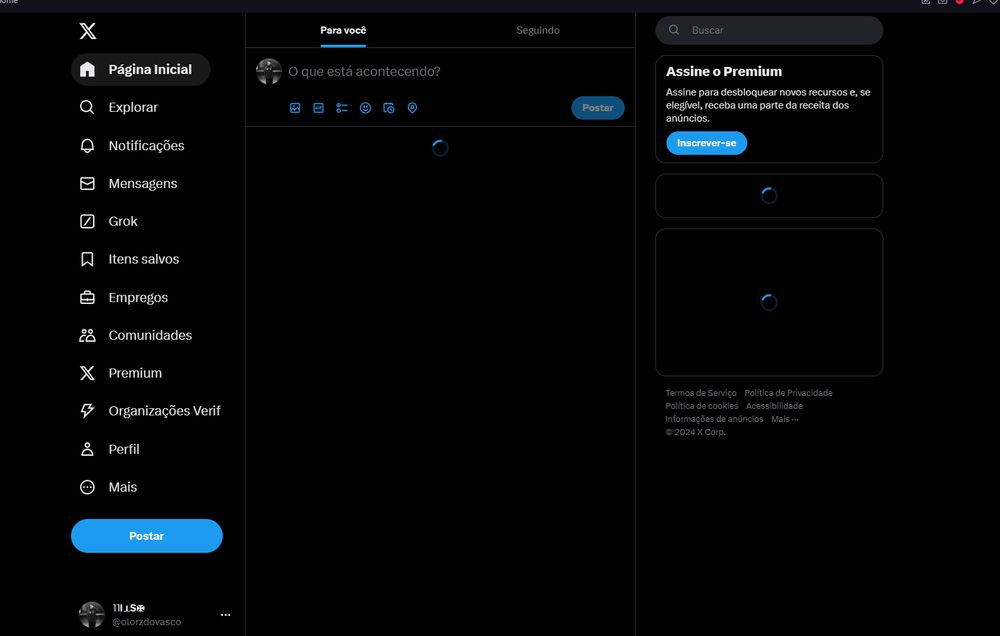The height and width of the screenshot is (636, 1000).
Task: Click Inscrever-se Premium button
Action: 707,143
